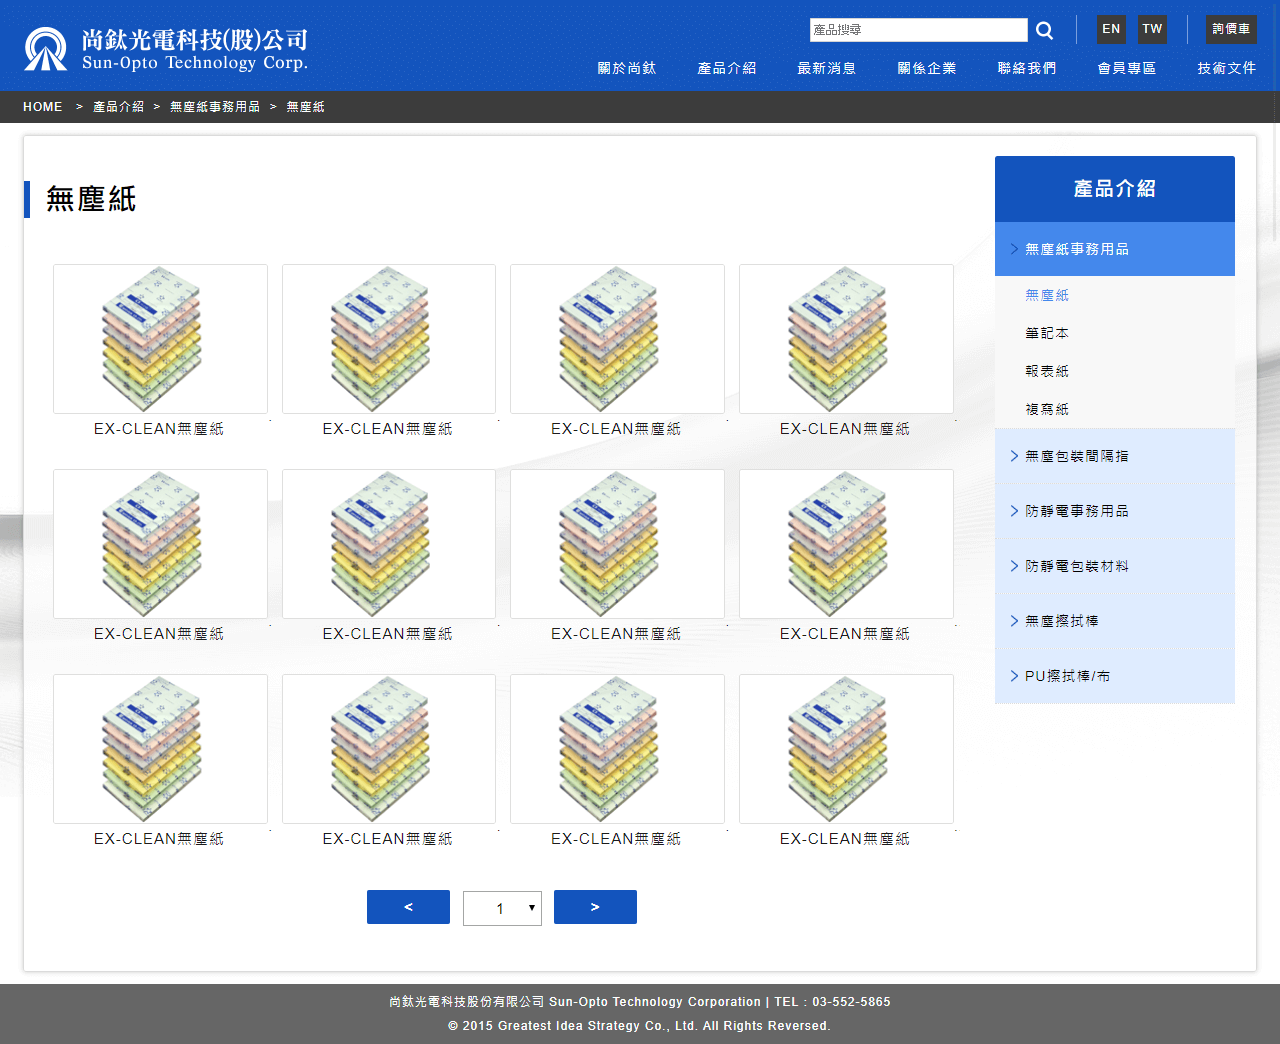The image size is (1280, 1044).
Task: Select 無塵紙 in sidebar submenu
Action: 1047,295
